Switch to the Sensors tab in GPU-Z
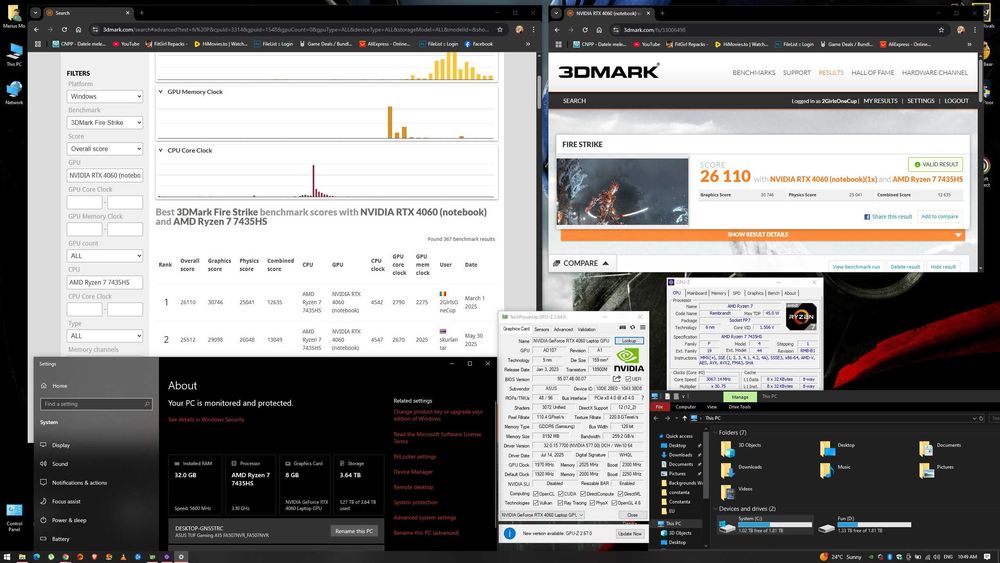1000x563 pixels. coord(541,329)
